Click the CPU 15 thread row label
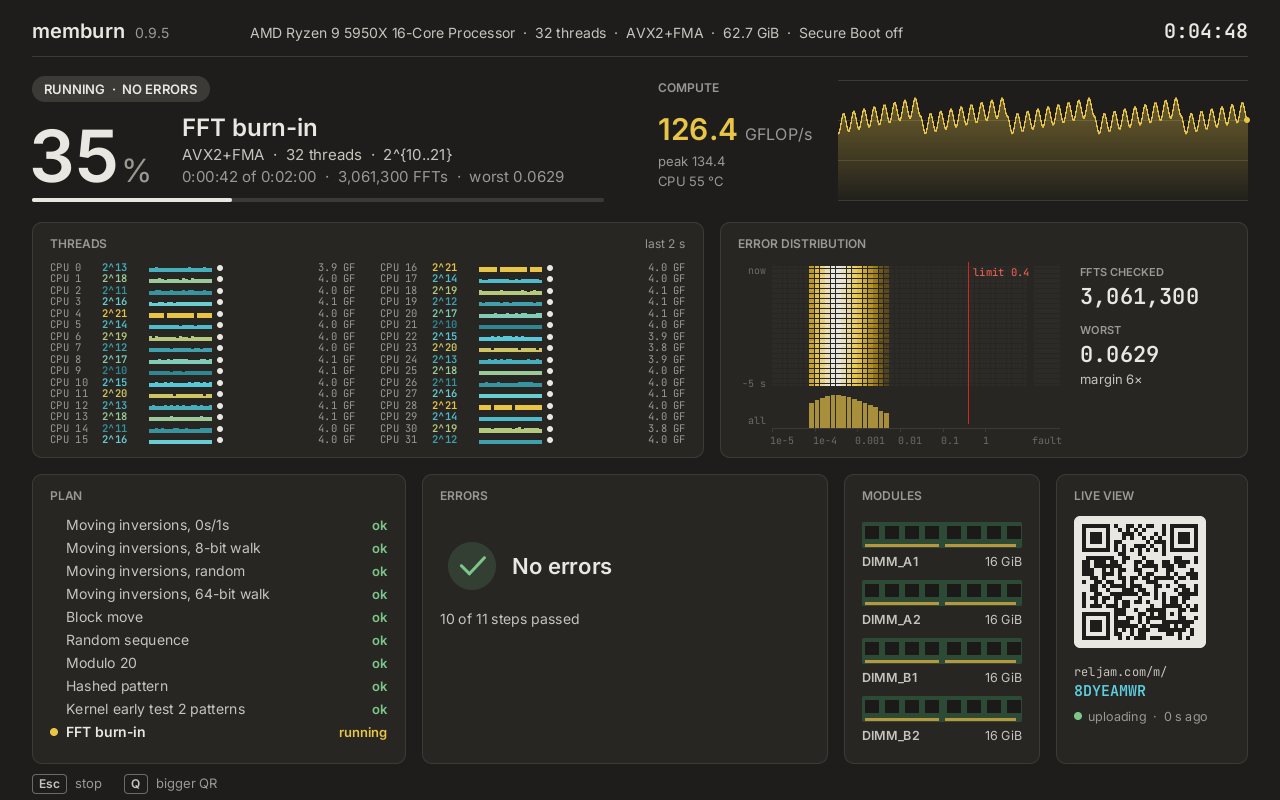1280x800 pixels. click(69, 440)
